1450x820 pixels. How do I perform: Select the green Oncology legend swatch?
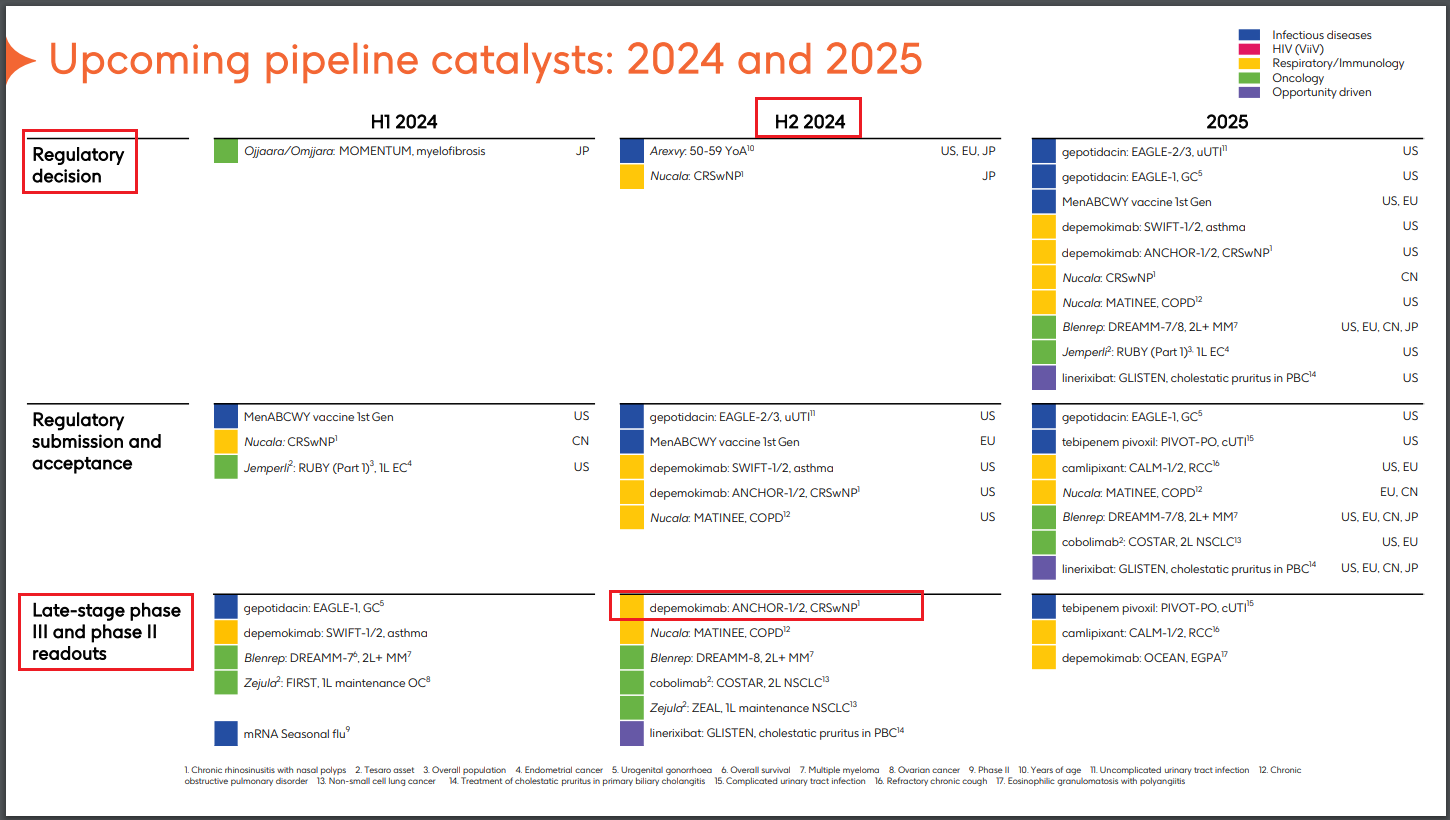coord(1249,78)
